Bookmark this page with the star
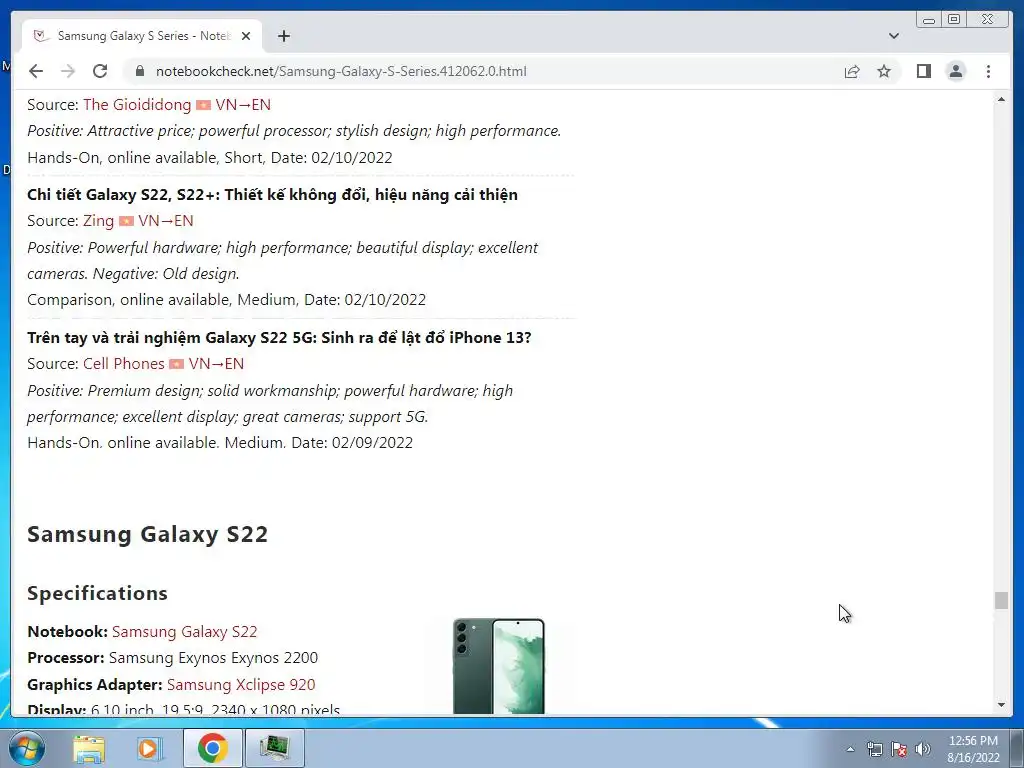Image resolution: width=1024 pixels, height=768 pixels. (884, 71)
